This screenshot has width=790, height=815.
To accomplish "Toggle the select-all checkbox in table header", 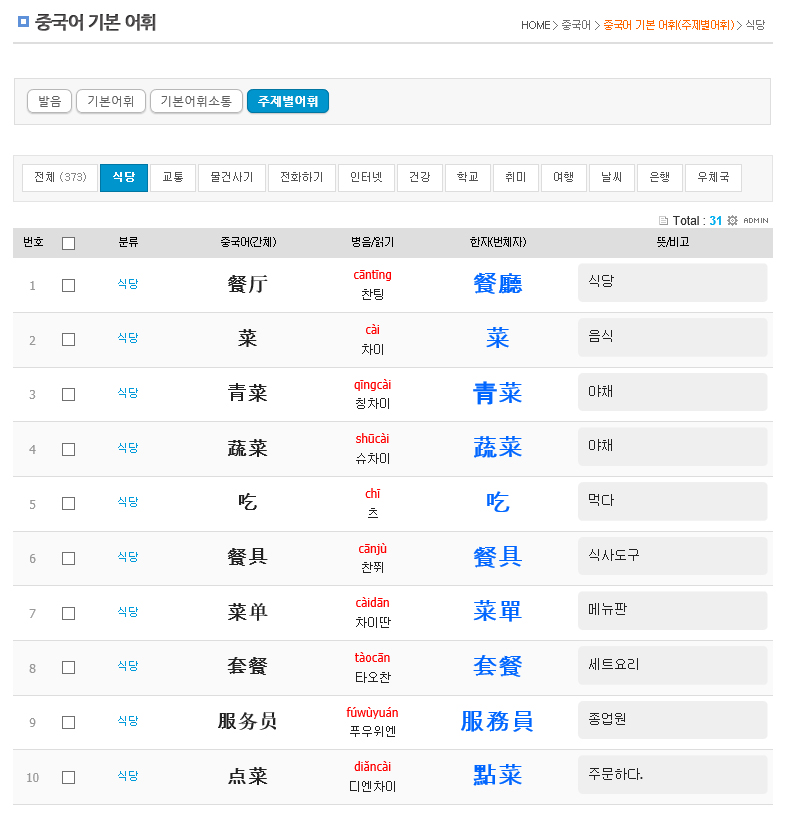I will 68,243.
